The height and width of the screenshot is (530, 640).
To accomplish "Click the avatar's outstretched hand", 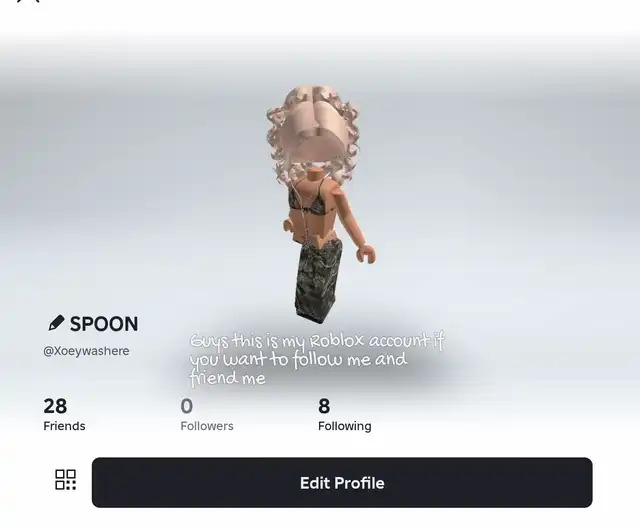I will 366,254.
